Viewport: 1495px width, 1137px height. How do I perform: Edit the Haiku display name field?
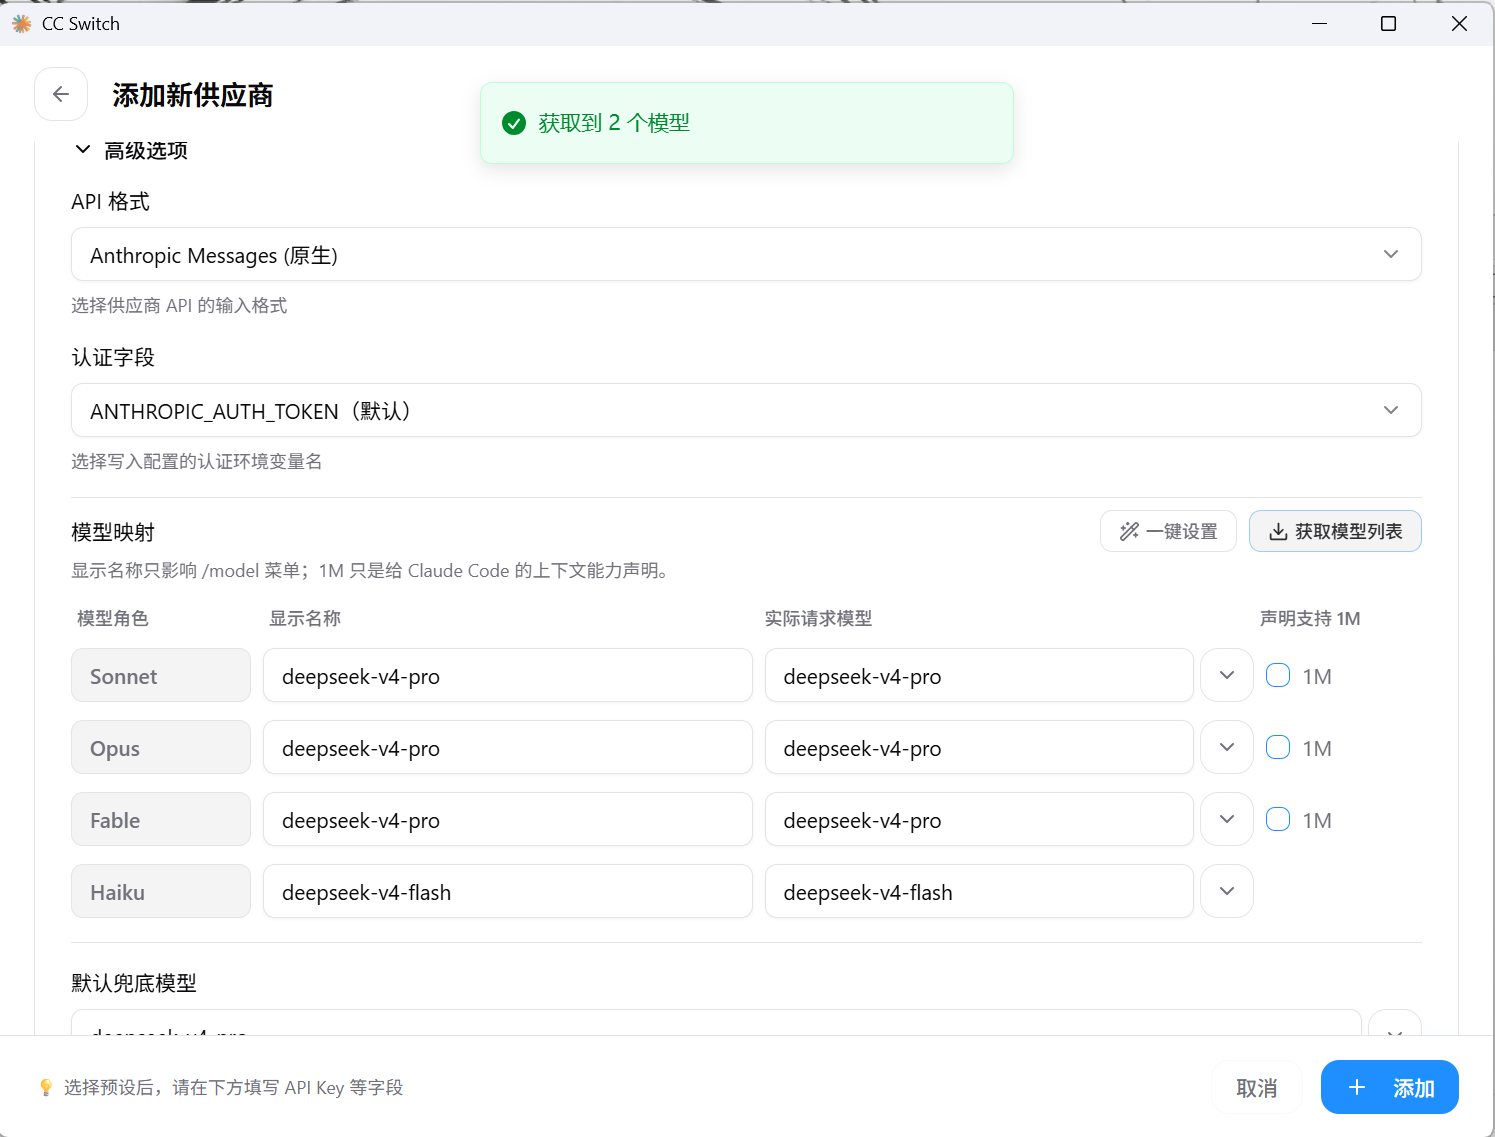508,892
